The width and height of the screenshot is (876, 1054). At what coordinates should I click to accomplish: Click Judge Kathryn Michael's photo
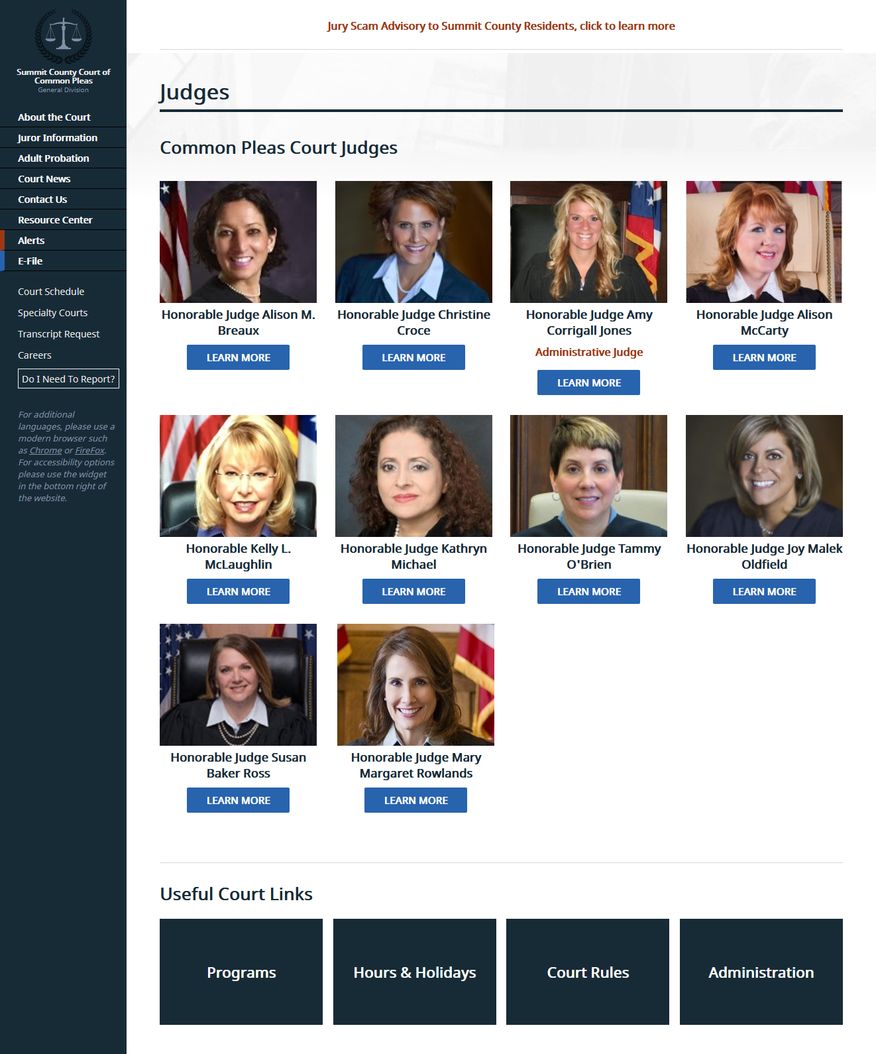[413, 475]
